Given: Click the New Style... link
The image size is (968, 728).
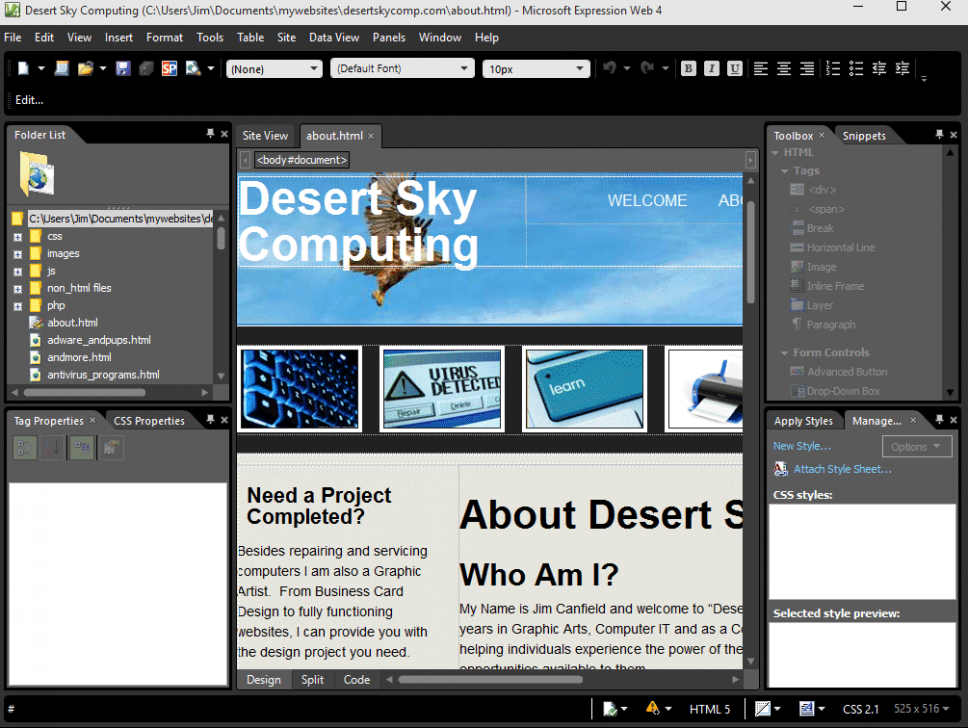Looking at the screenshot, I should click(802, 446).
